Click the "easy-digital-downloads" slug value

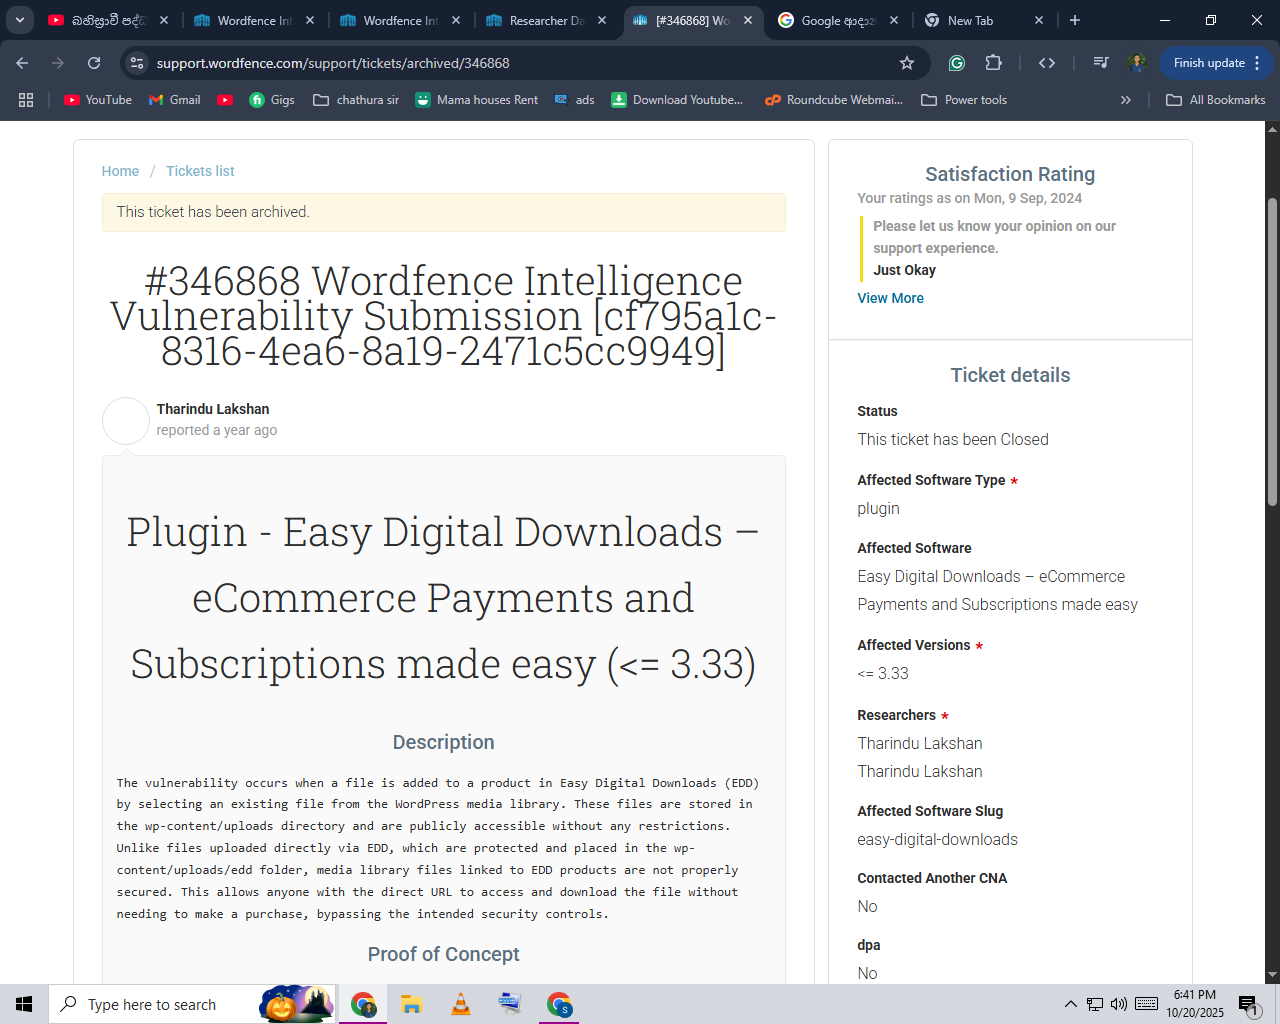[x=937, y=839]
